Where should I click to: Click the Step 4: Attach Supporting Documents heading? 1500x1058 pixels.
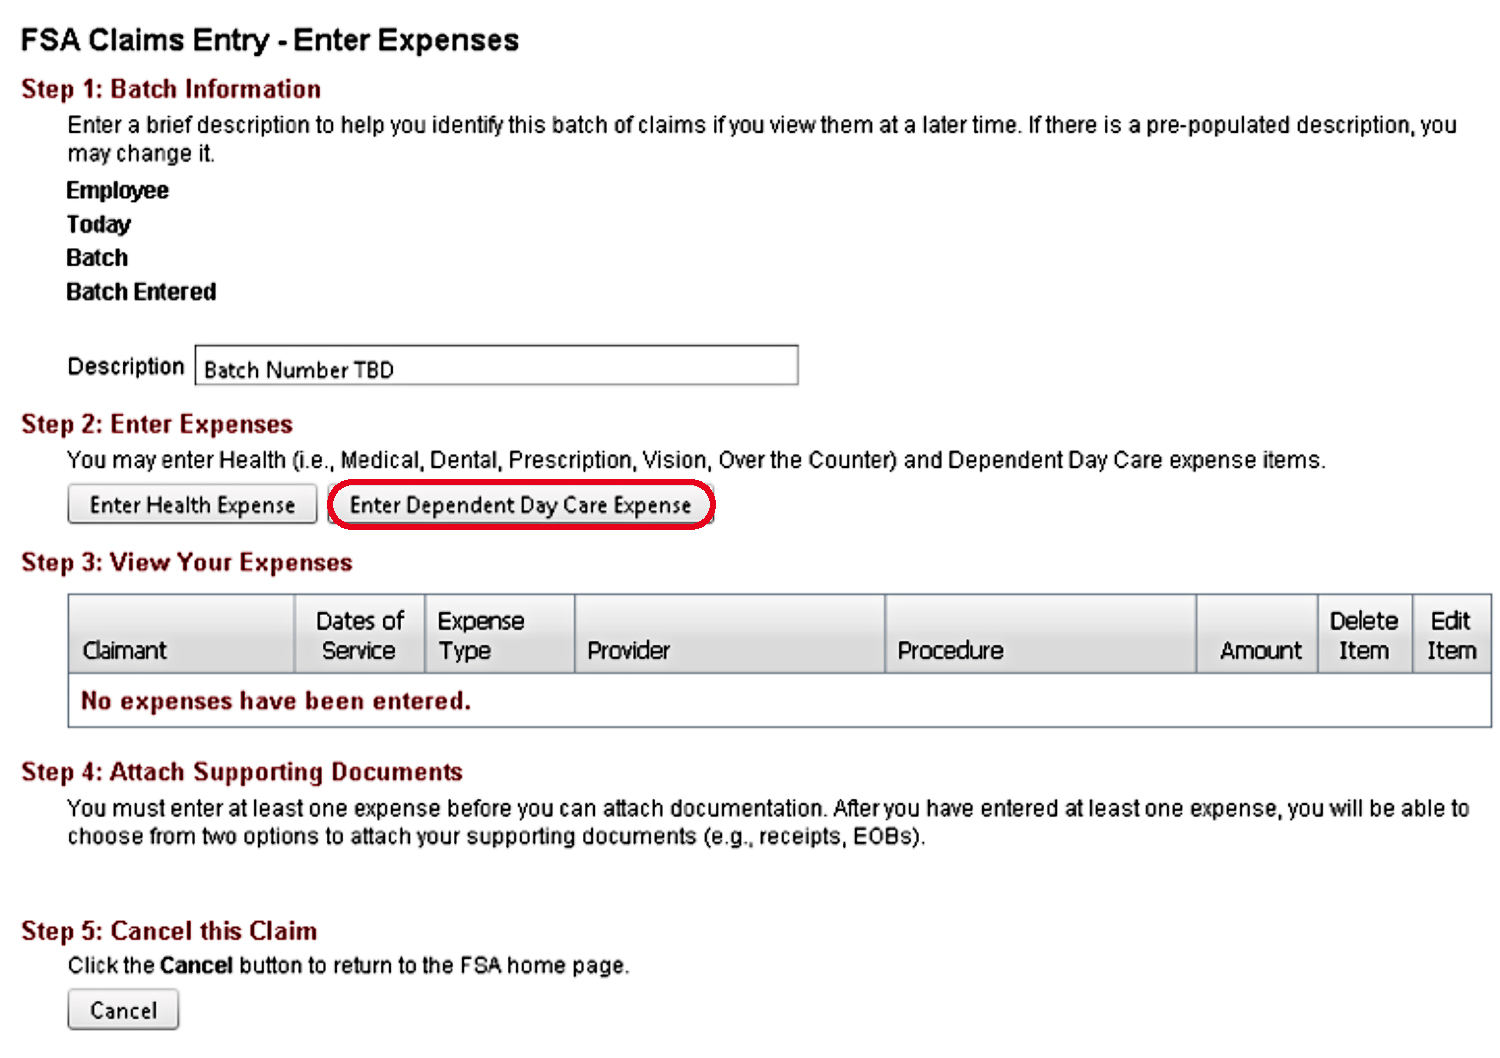click(x=241, y=771)
